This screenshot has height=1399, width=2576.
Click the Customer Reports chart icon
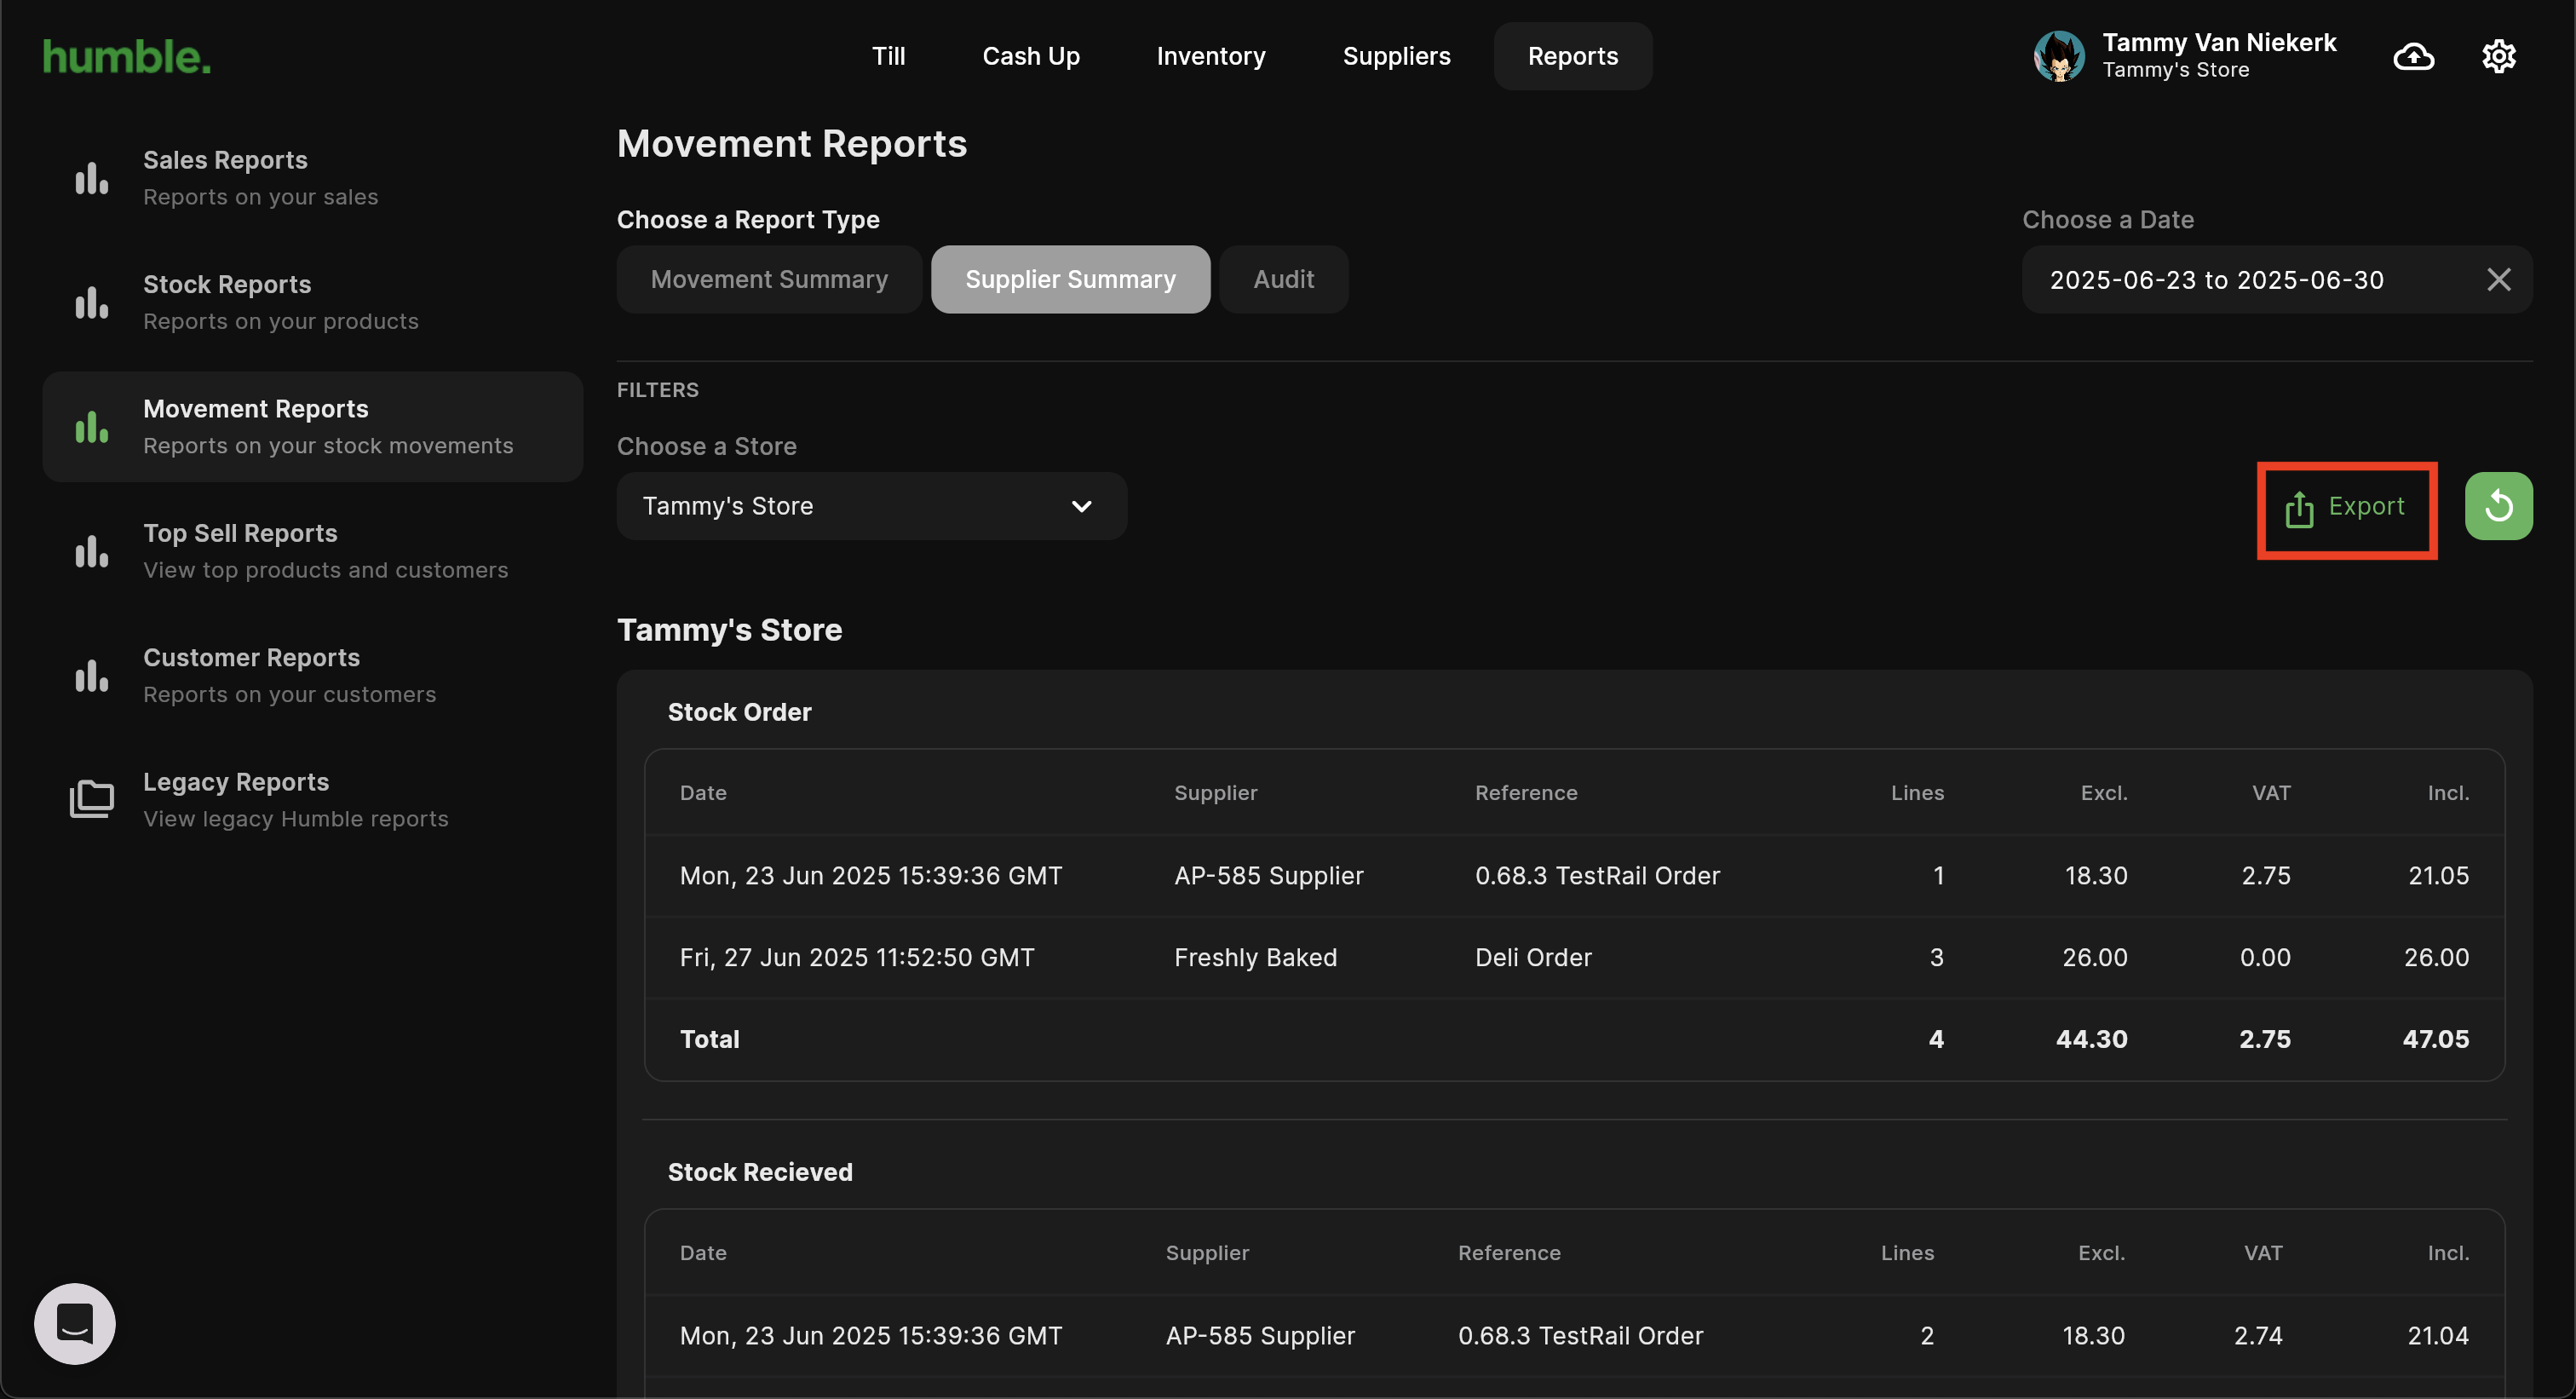coord(91,675)
